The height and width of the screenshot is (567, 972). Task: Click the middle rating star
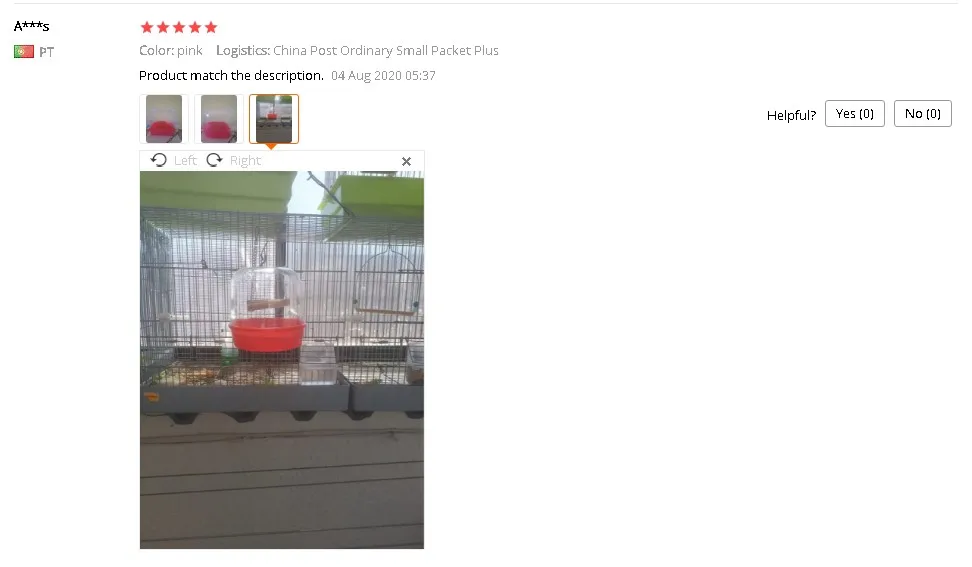point(179,27)
